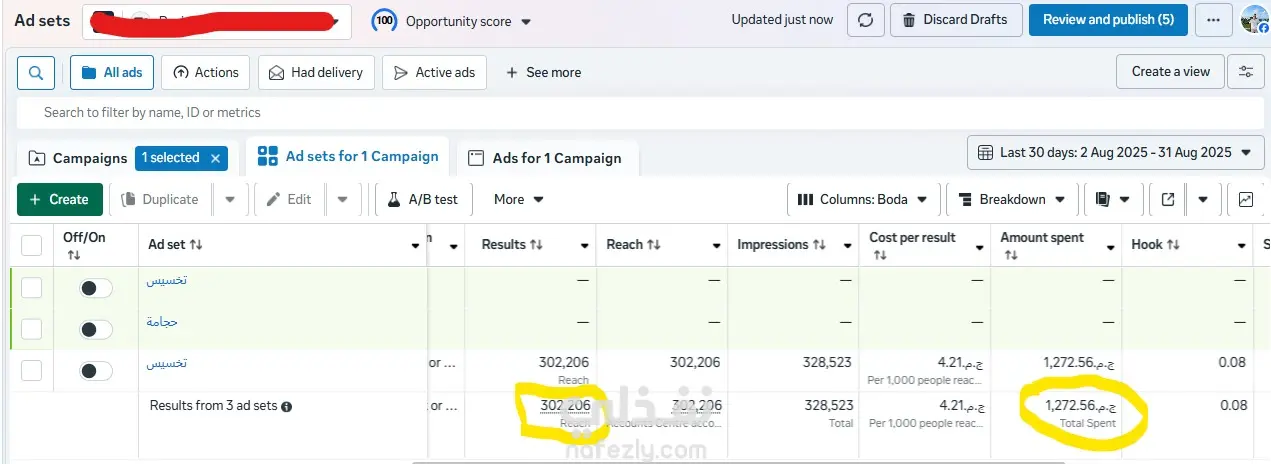Click the view settings sliders icon
Screen dimensions: 1271x464
point(1245,72)
